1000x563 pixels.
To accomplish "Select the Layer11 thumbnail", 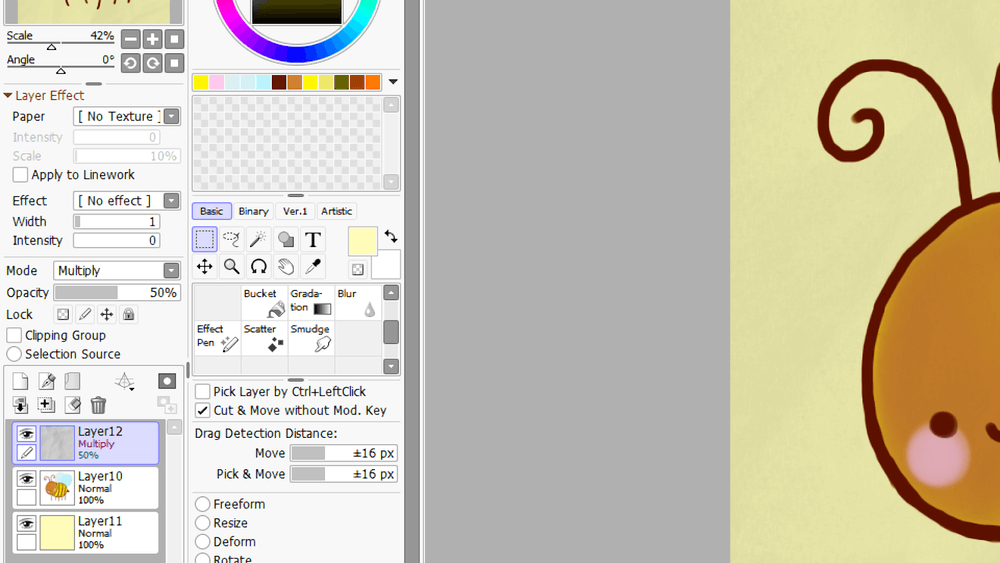I will coord(58,532).
